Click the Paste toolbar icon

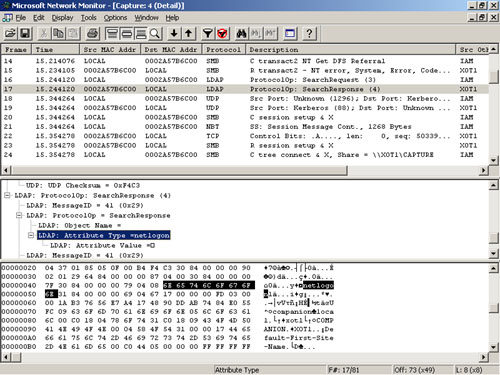tap(73, 33)
